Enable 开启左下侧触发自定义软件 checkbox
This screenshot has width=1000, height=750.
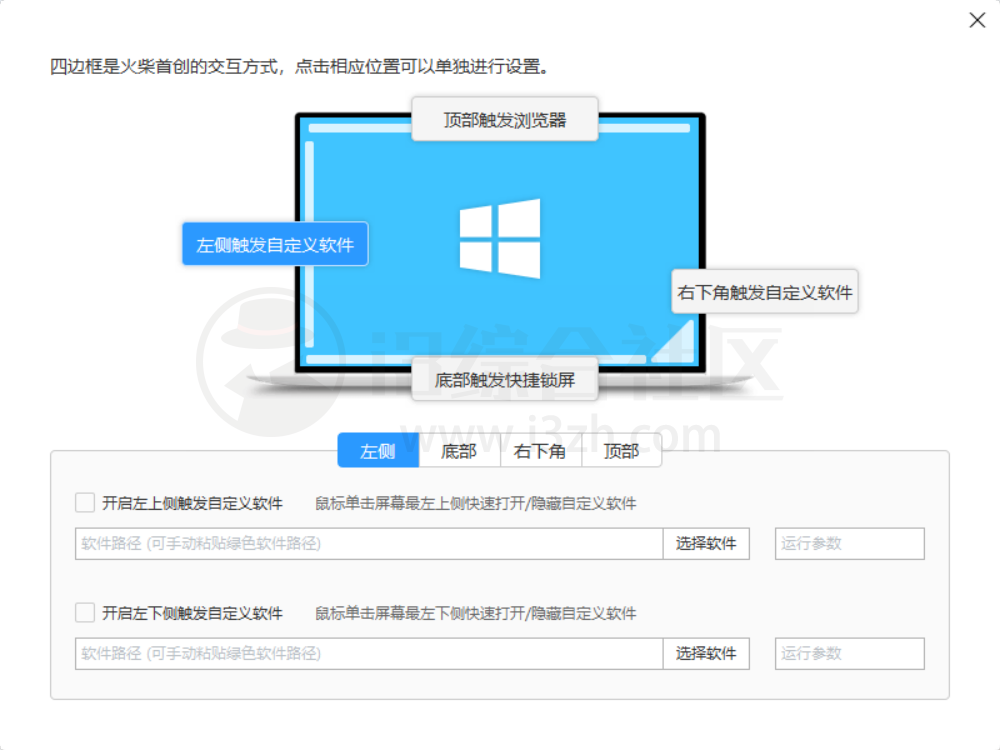(x=85, y=613)
